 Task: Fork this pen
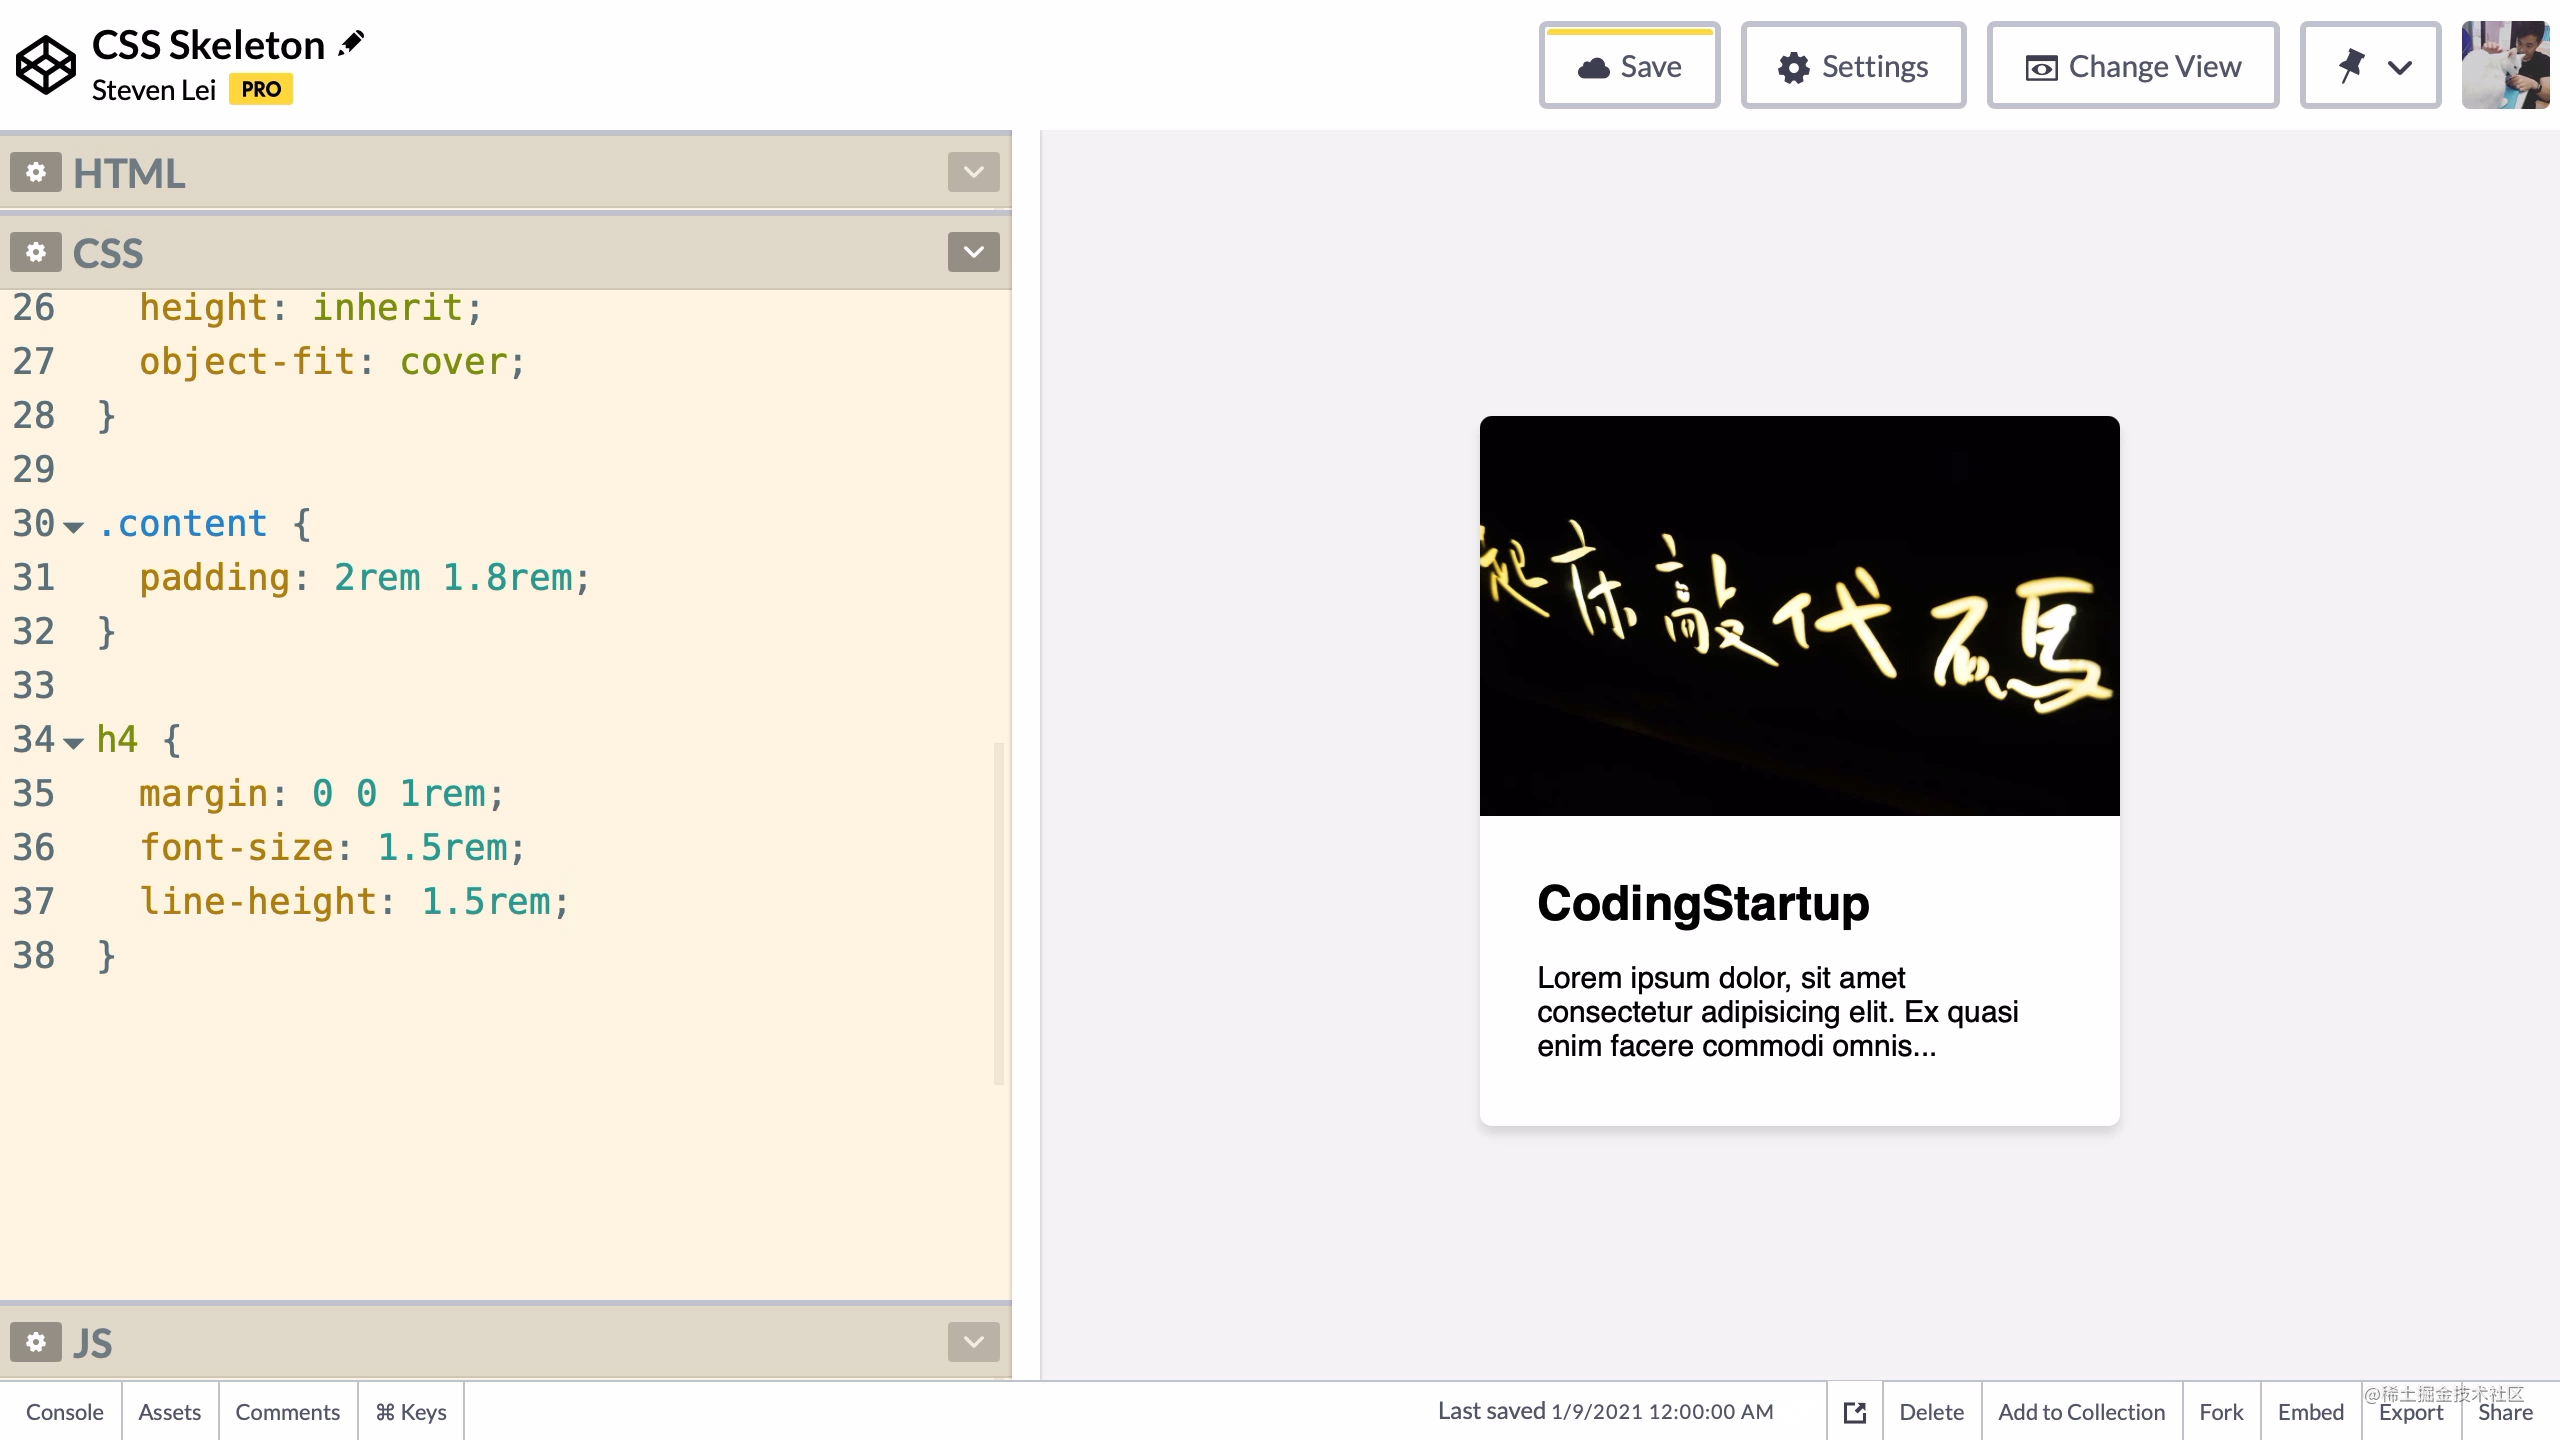[x=2220, y=1411]
